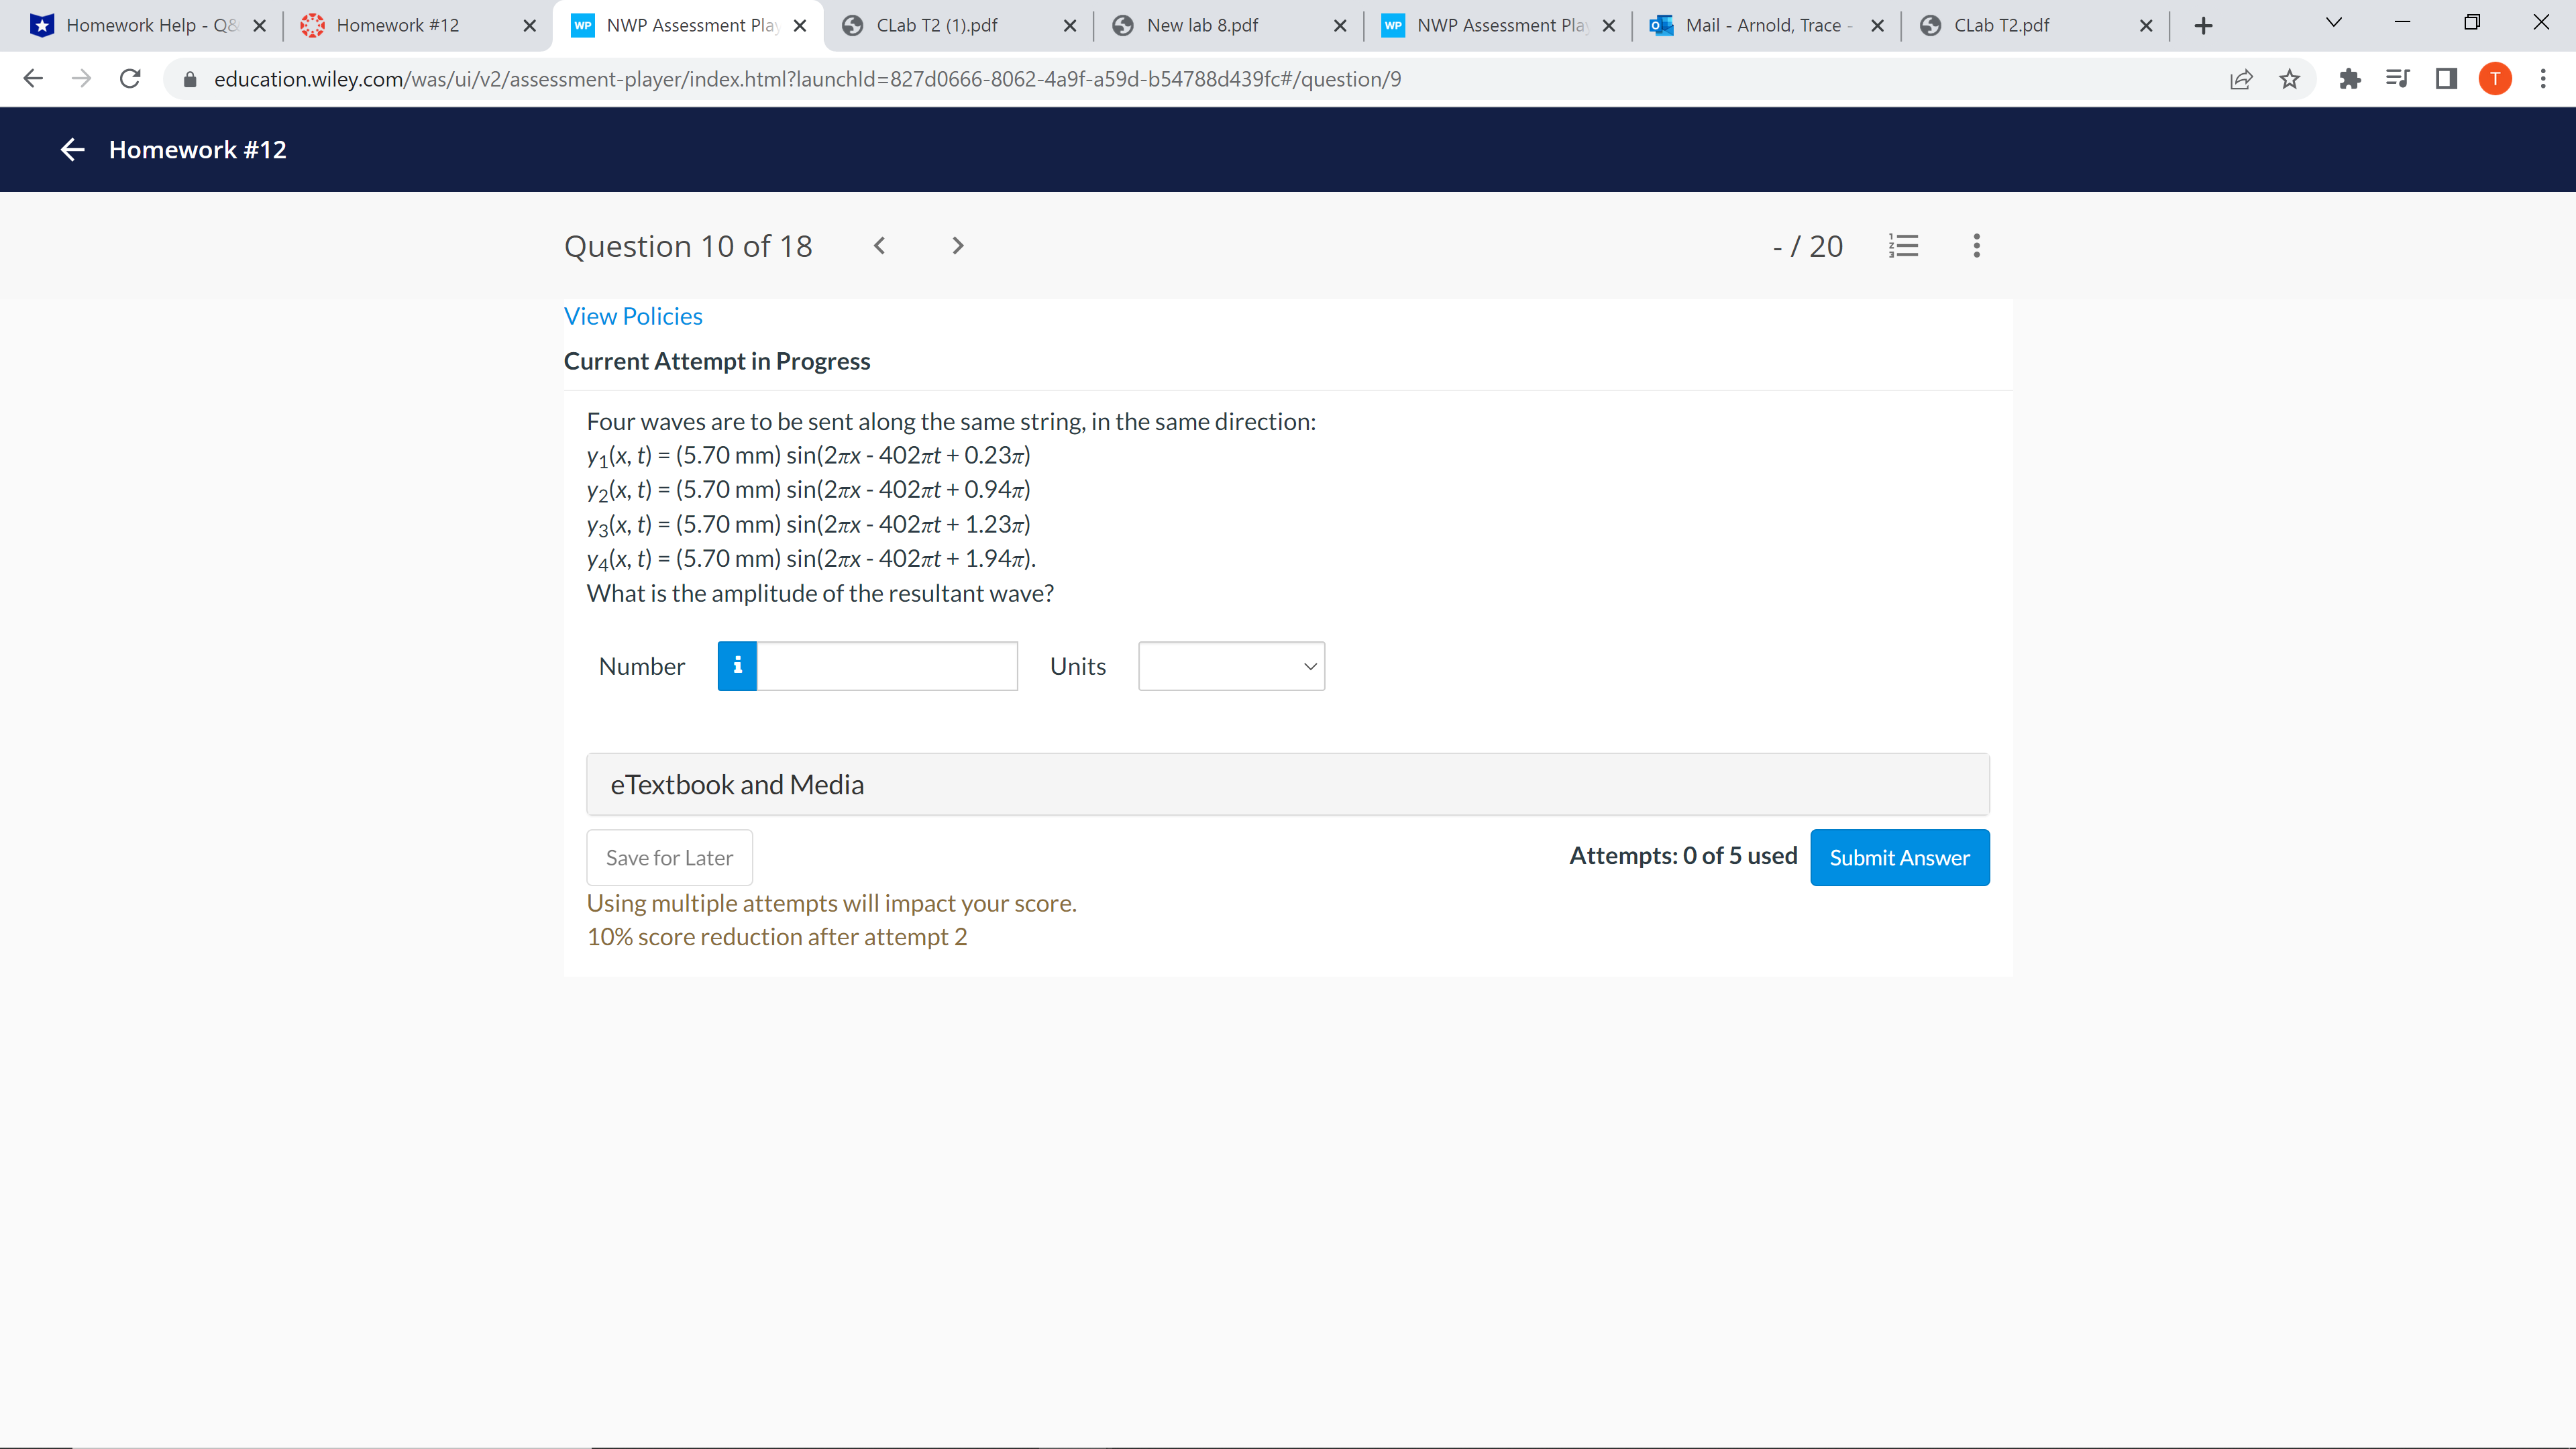Click the back arrow beside Homework #12
The height and width of the screenshot is (1449, 2576).
pos(72,150)
